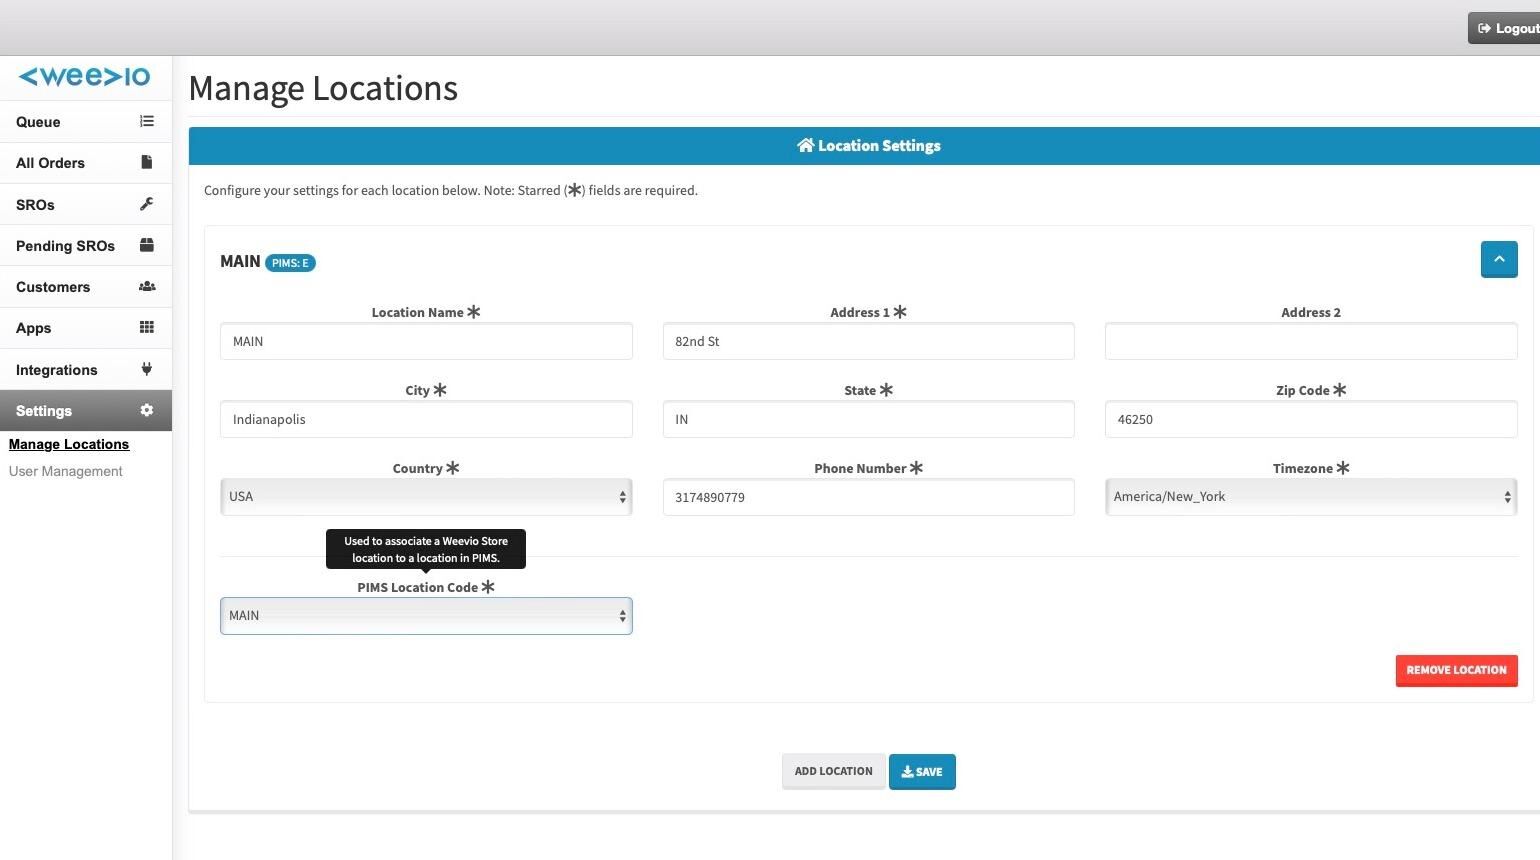This screenshot has height=860, width=1540.
Task: Click the All Orders document icon
Action: click(x=147, y=162)
